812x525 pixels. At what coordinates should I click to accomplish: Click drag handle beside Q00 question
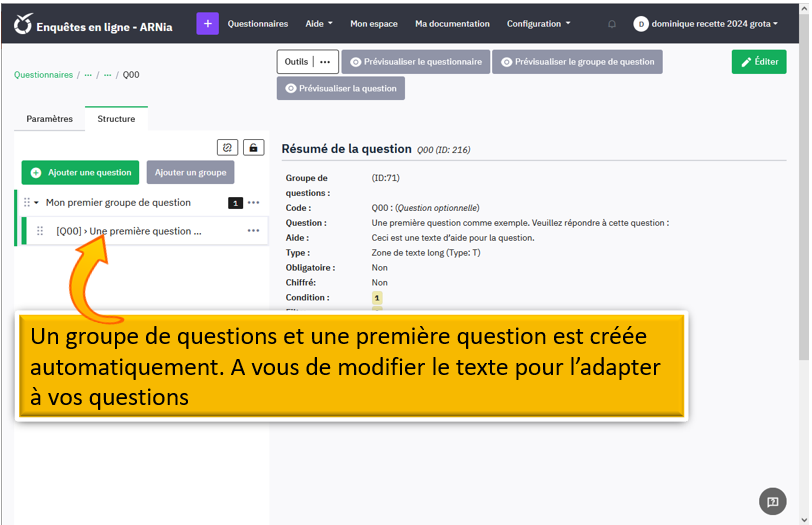[40, 231]
